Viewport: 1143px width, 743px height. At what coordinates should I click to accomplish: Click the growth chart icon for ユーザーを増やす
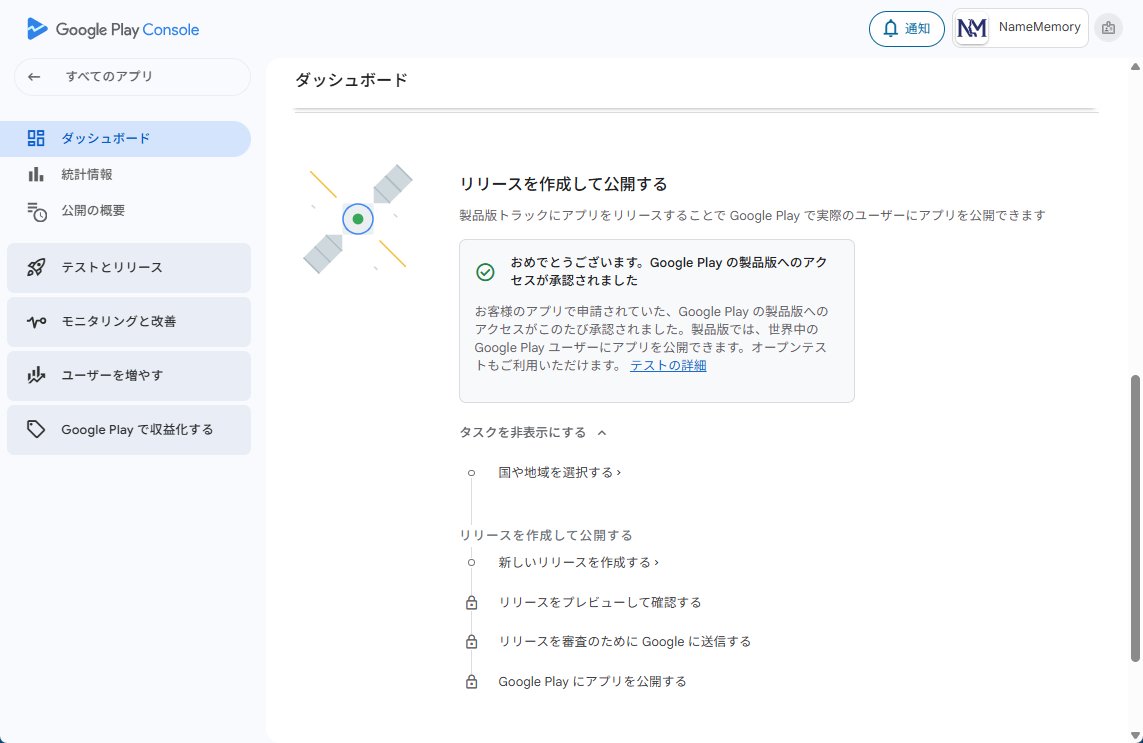click(x=36, y=376)
